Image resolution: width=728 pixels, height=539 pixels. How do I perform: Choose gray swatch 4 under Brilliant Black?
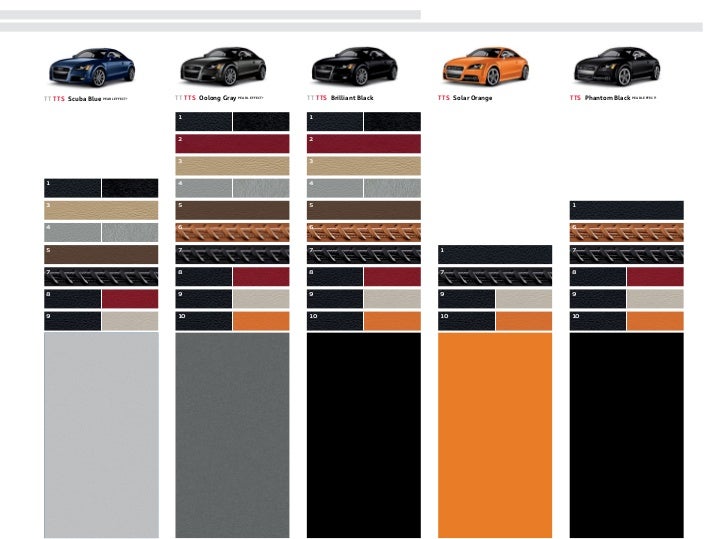[x=364, y=188]
